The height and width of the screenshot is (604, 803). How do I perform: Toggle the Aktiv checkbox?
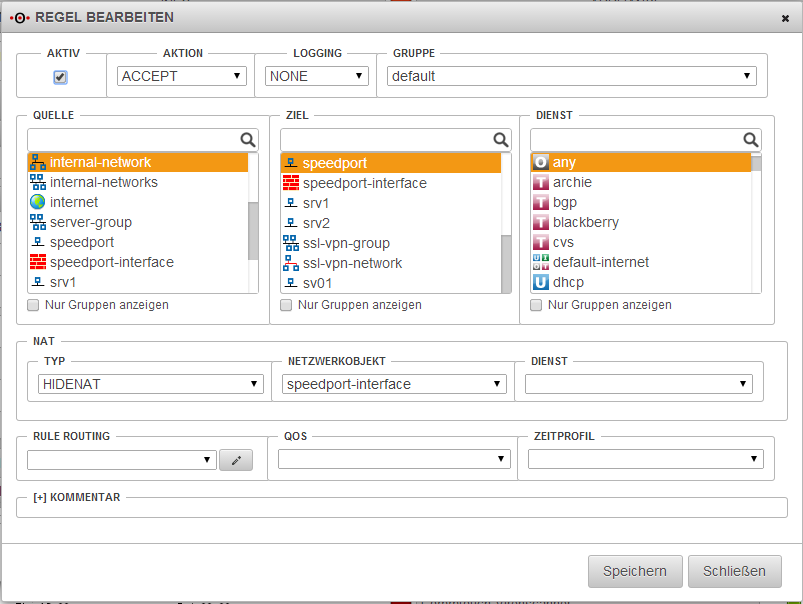pos(60,77)
